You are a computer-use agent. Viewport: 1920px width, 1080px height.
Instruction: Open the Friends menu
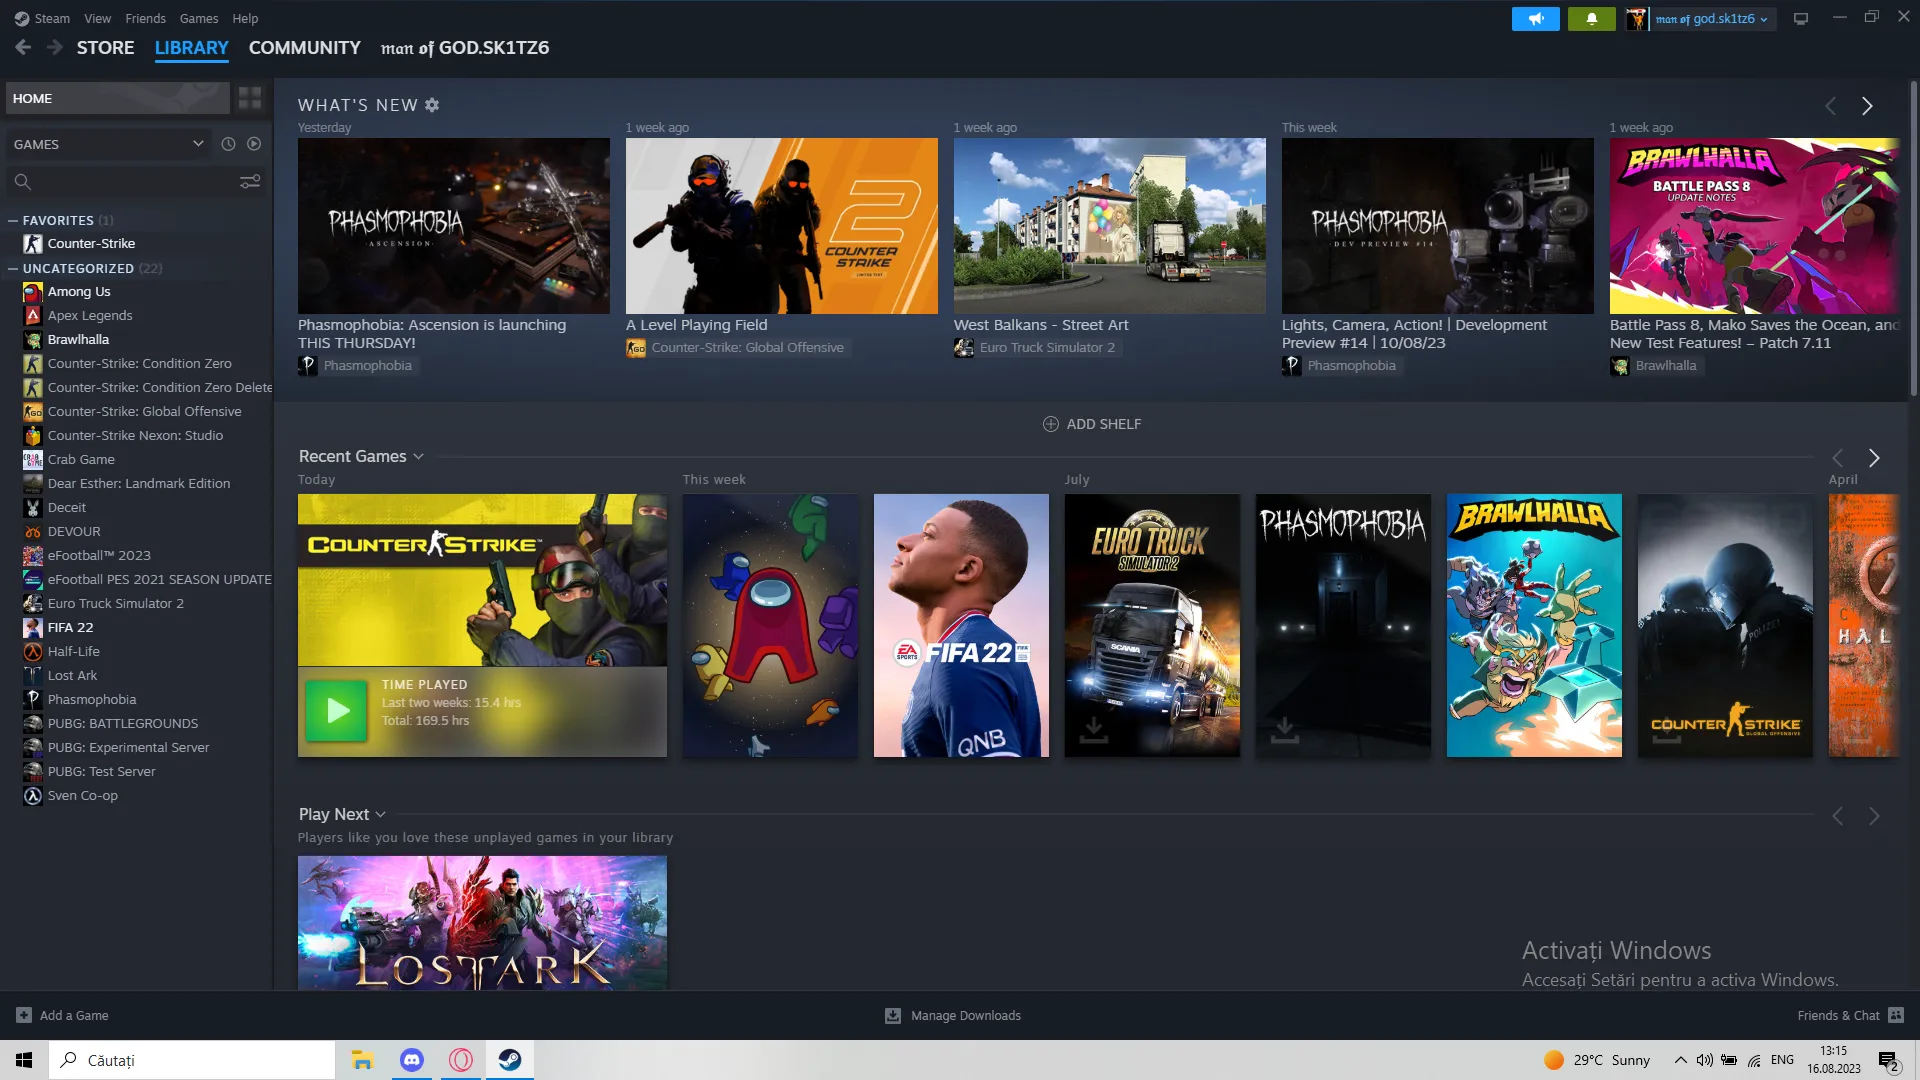[x=145, y=18]
